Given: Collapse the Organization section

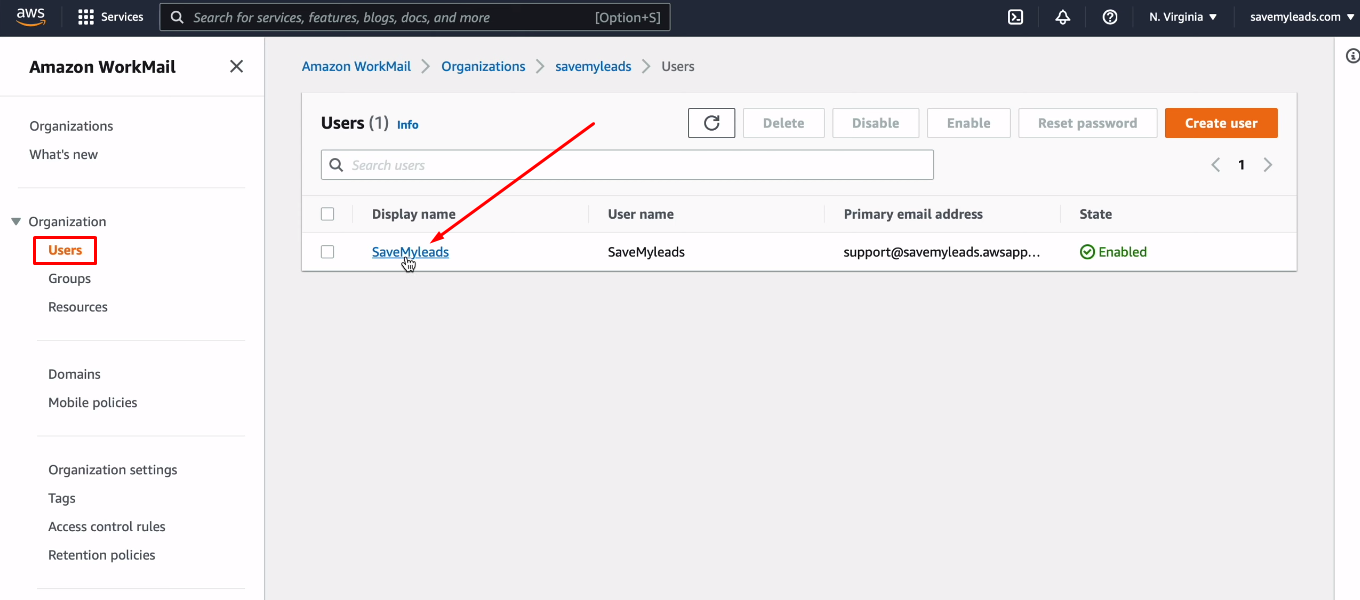Looking at the screenshot, I should tap(16, 222).
